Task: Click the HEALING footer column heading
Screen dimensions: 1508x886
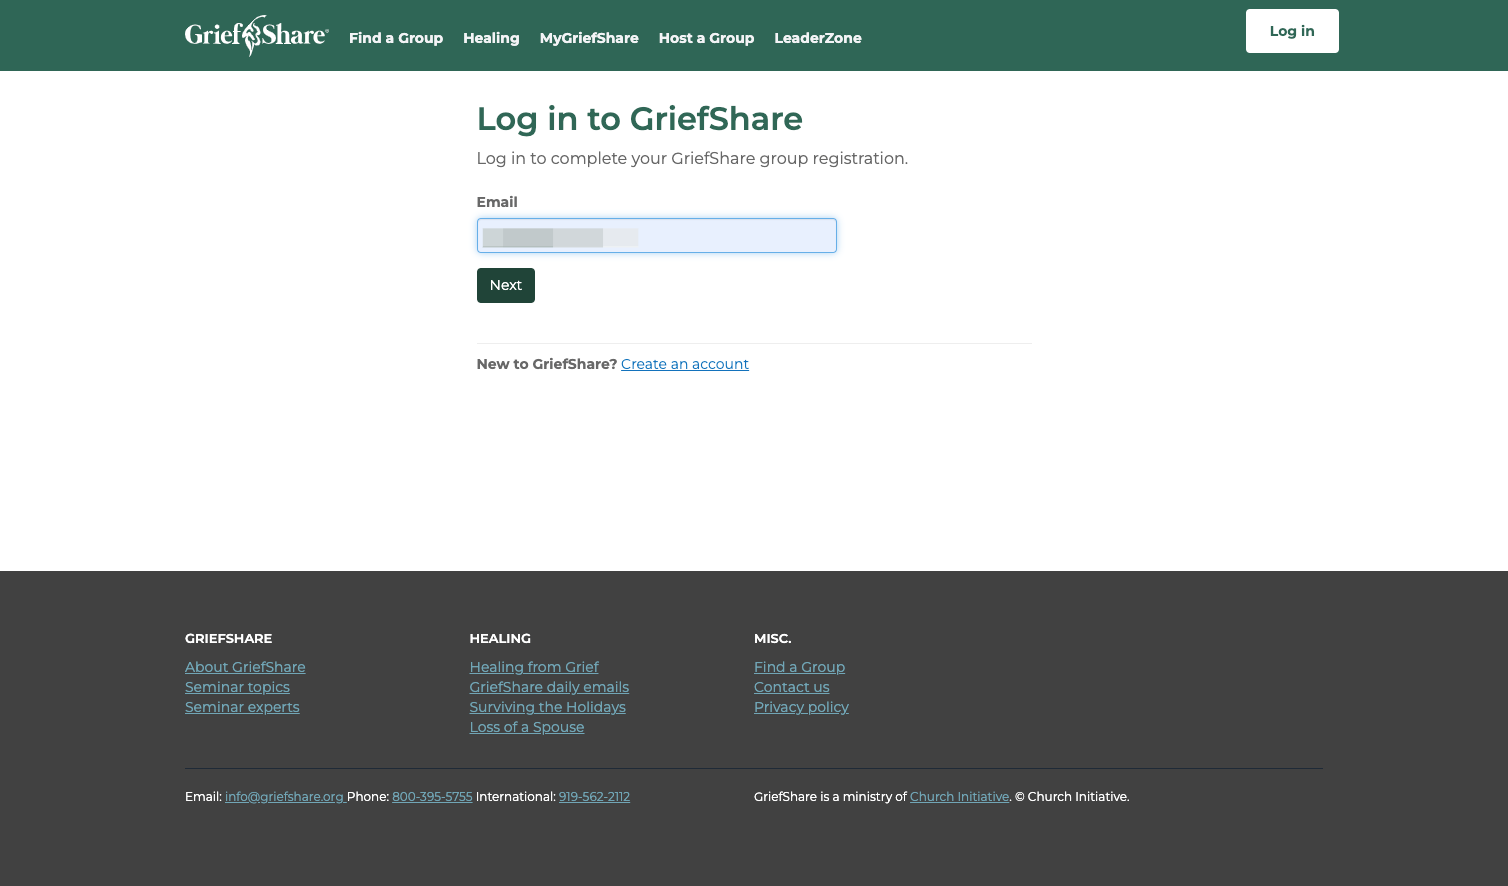Action: tap(500, 638)
